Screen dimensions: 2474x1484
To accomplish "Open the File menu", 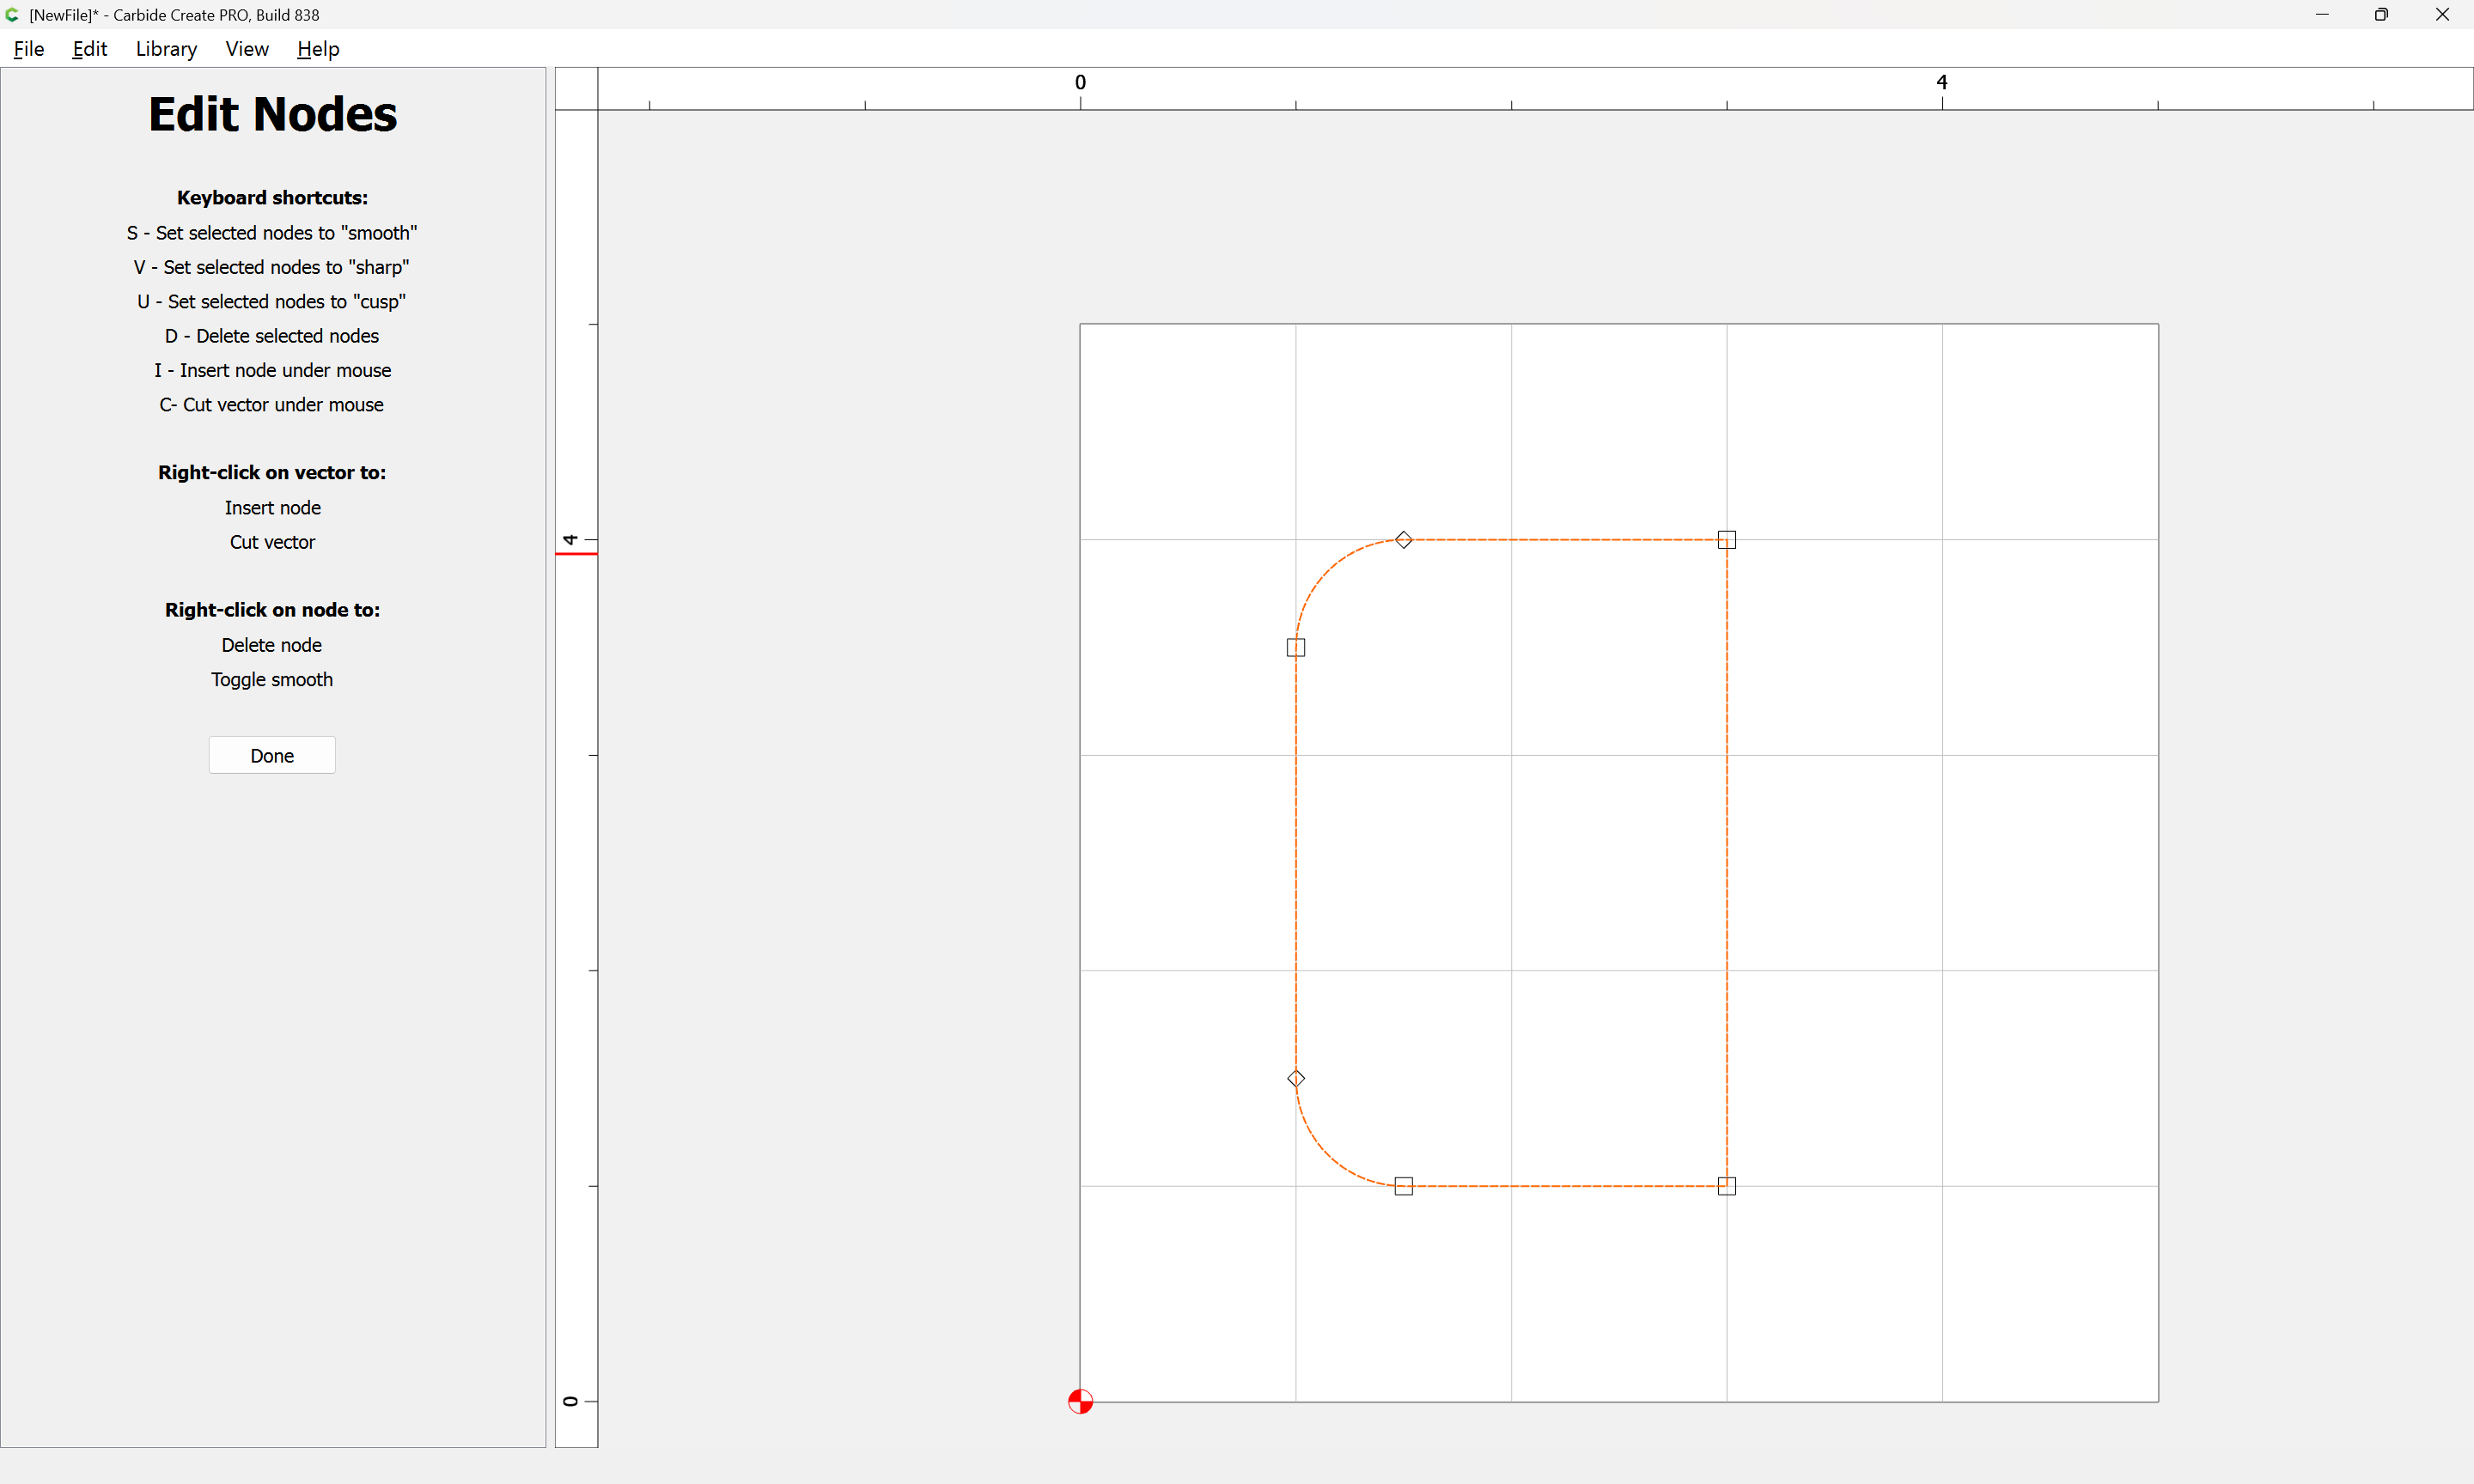I will (29, 49).
